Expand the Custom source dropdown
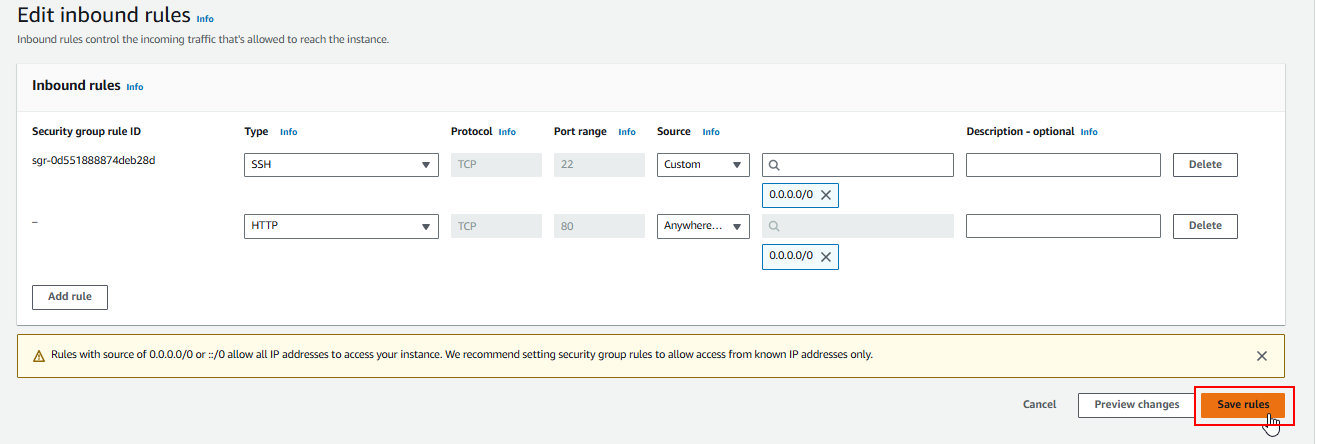The height and width of the screenshot is (444, 1318). [703, 165]
